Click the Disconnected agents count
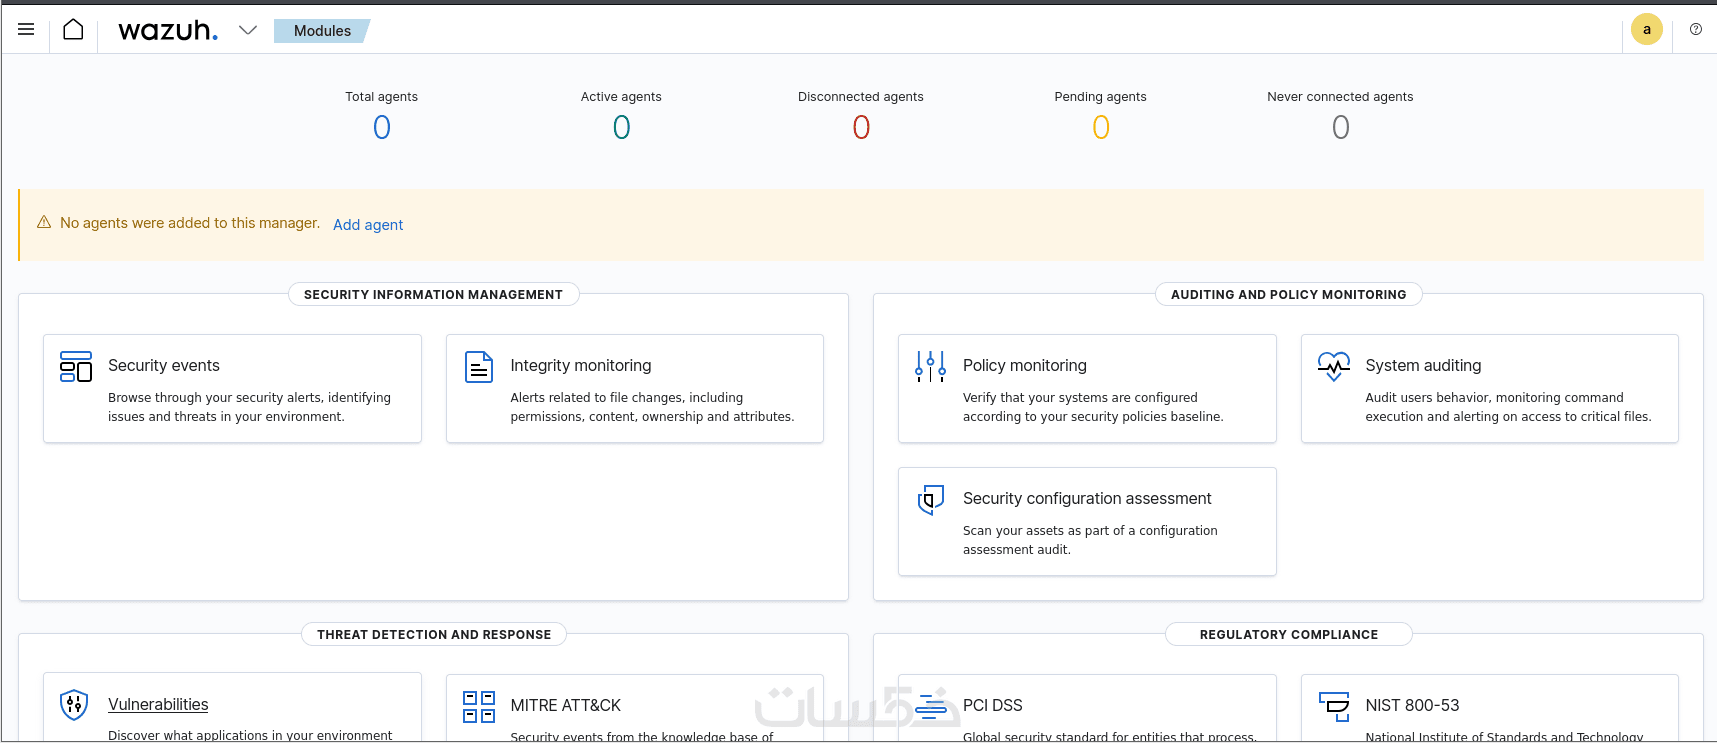This screenshot has width=1717, height=743. click(861, 127)
